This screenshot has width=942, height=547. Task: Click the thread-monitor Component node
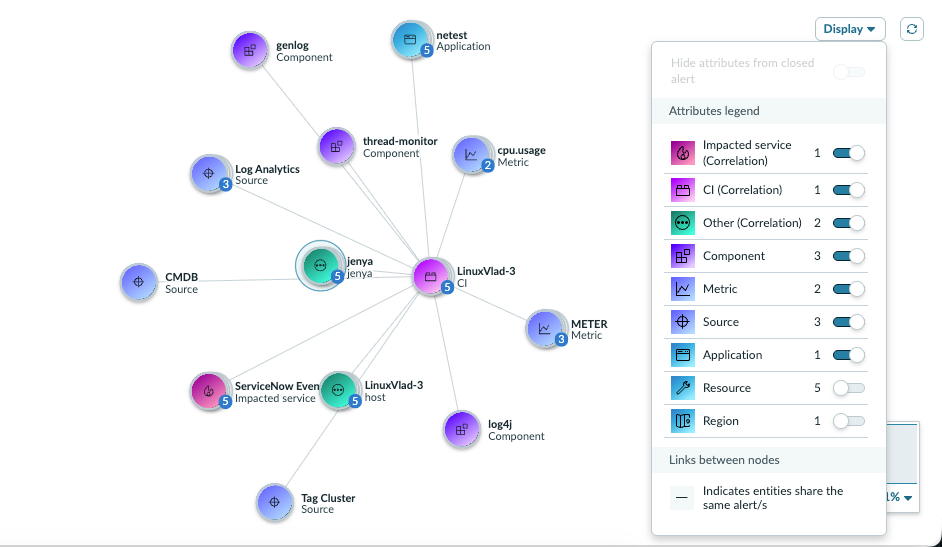tap(336, 146)
